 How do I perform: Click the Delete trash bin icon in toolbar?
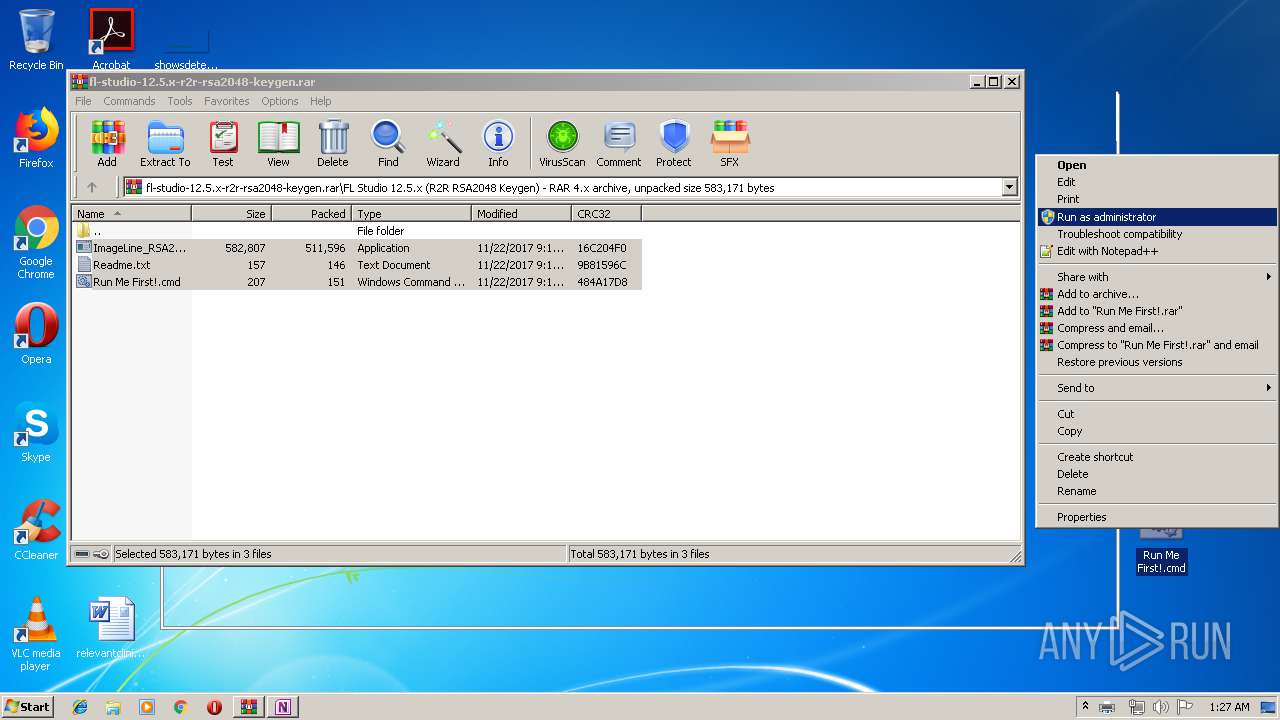[x=333, y=144]
